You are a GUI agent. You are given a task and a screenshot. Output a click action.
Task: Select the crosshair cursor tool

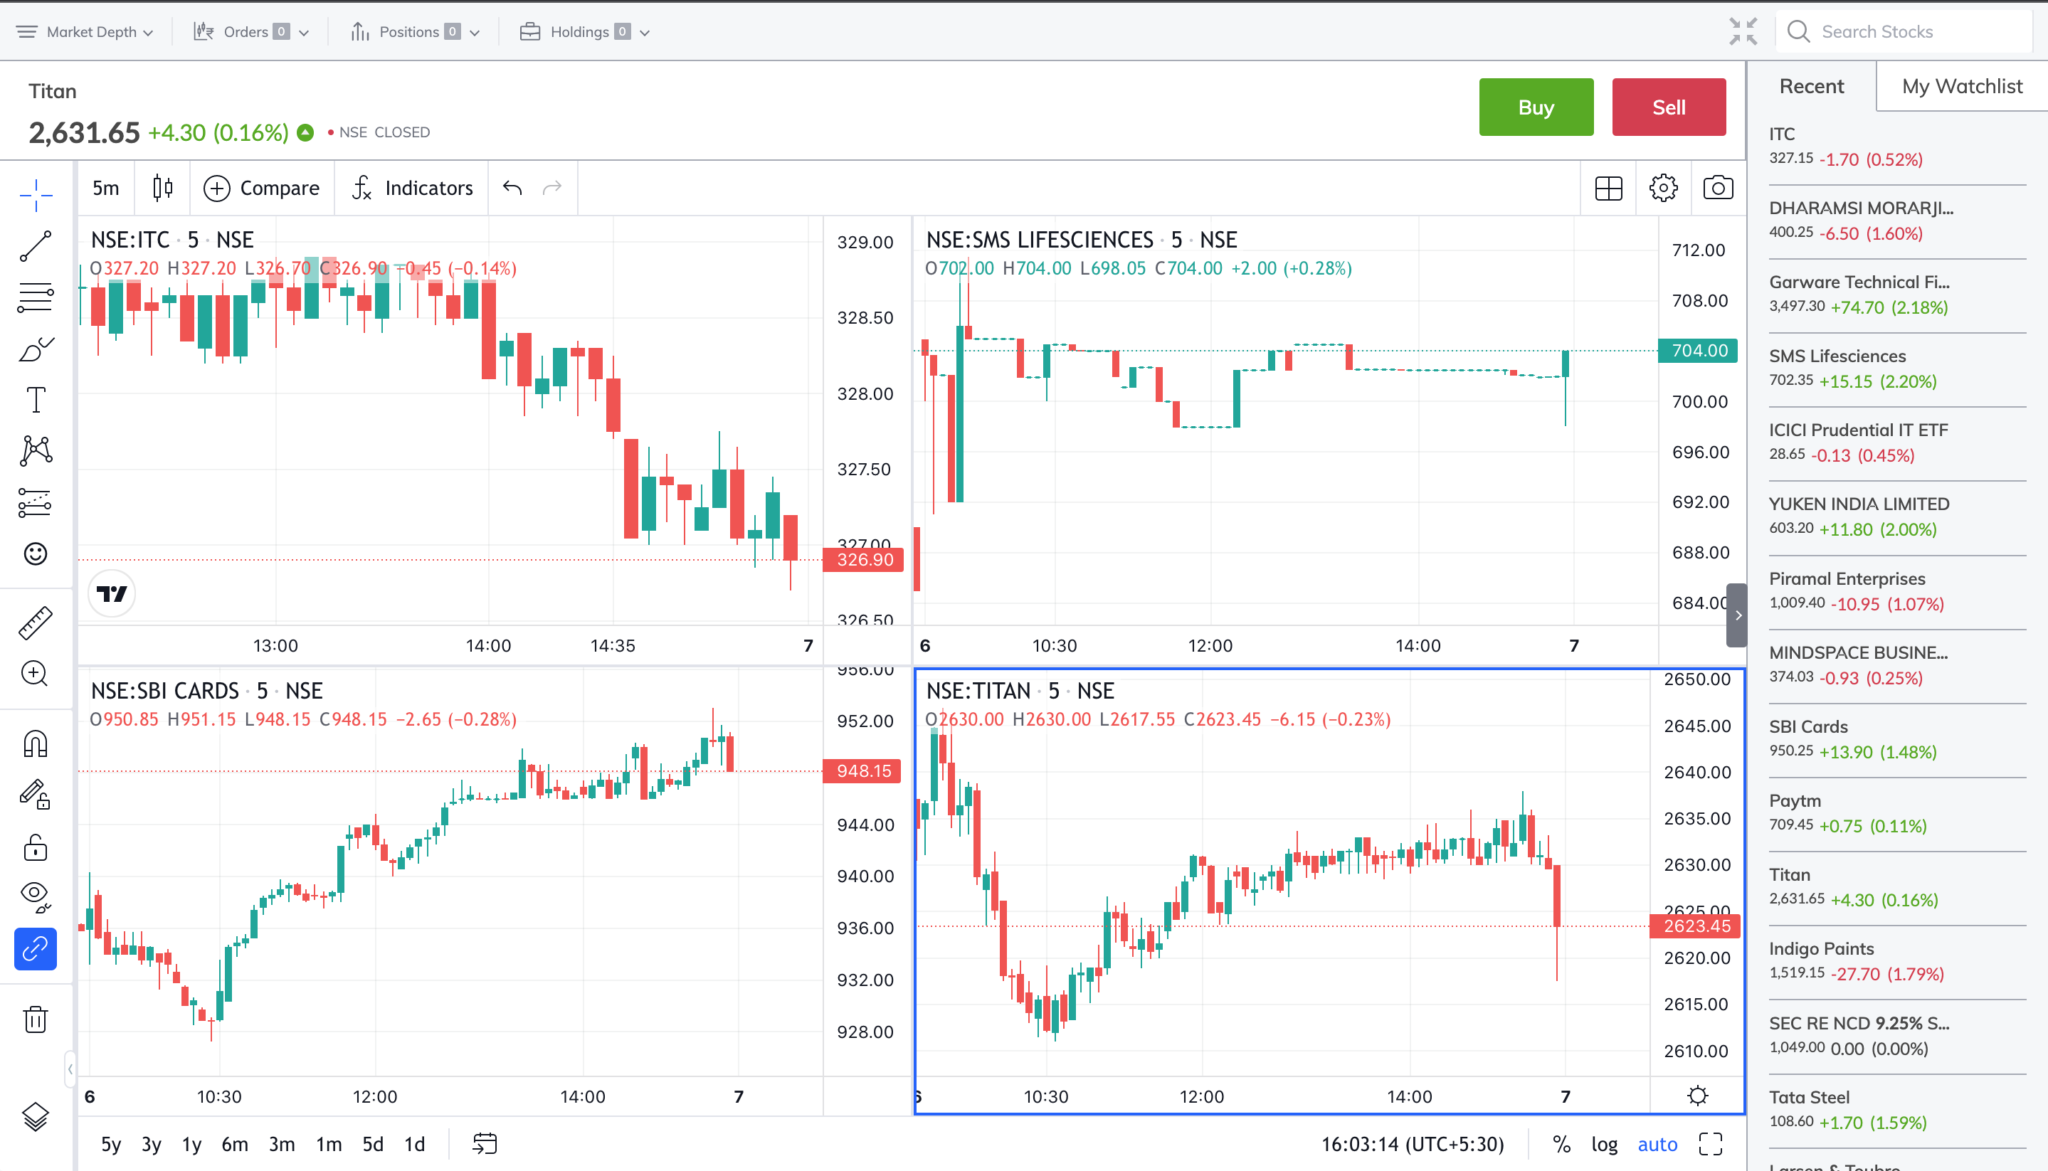35,195
